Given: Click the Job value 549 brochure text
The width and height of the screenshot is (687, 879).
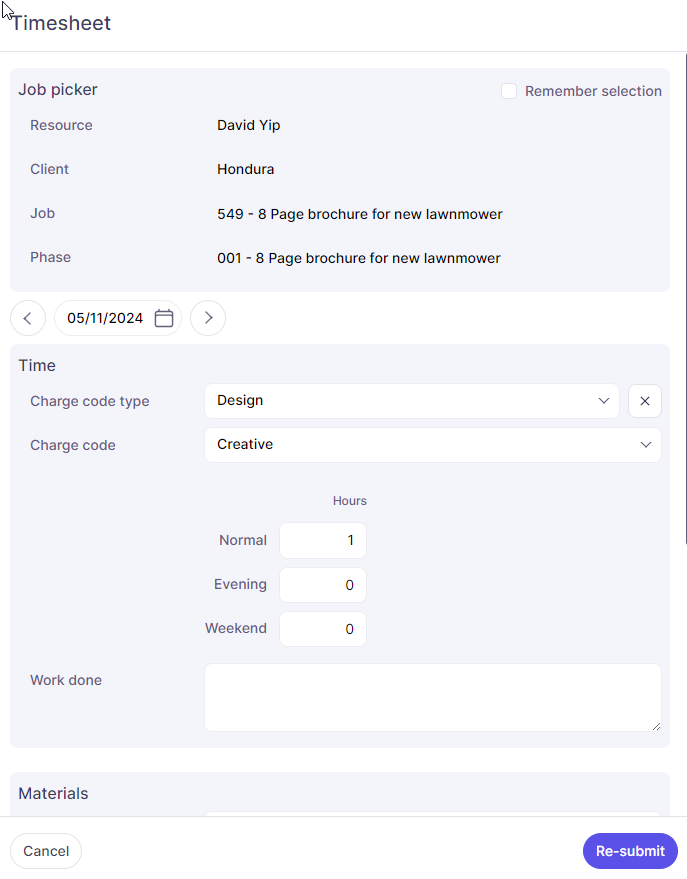Looking at the screenshot, I should click(x=359, y=214).
